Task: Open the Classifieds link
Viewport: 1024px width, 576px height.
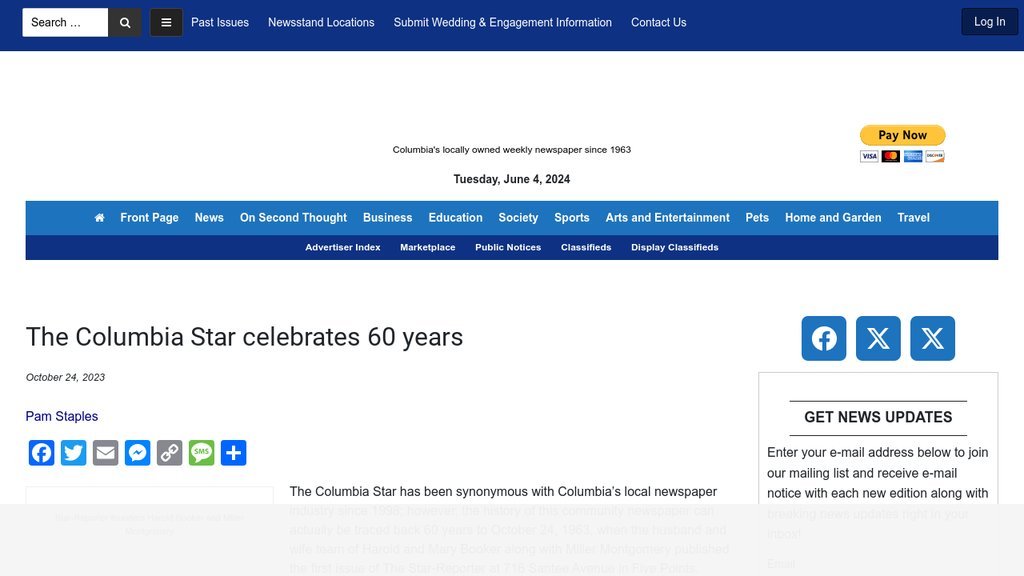Action: (x=586, y=248)
